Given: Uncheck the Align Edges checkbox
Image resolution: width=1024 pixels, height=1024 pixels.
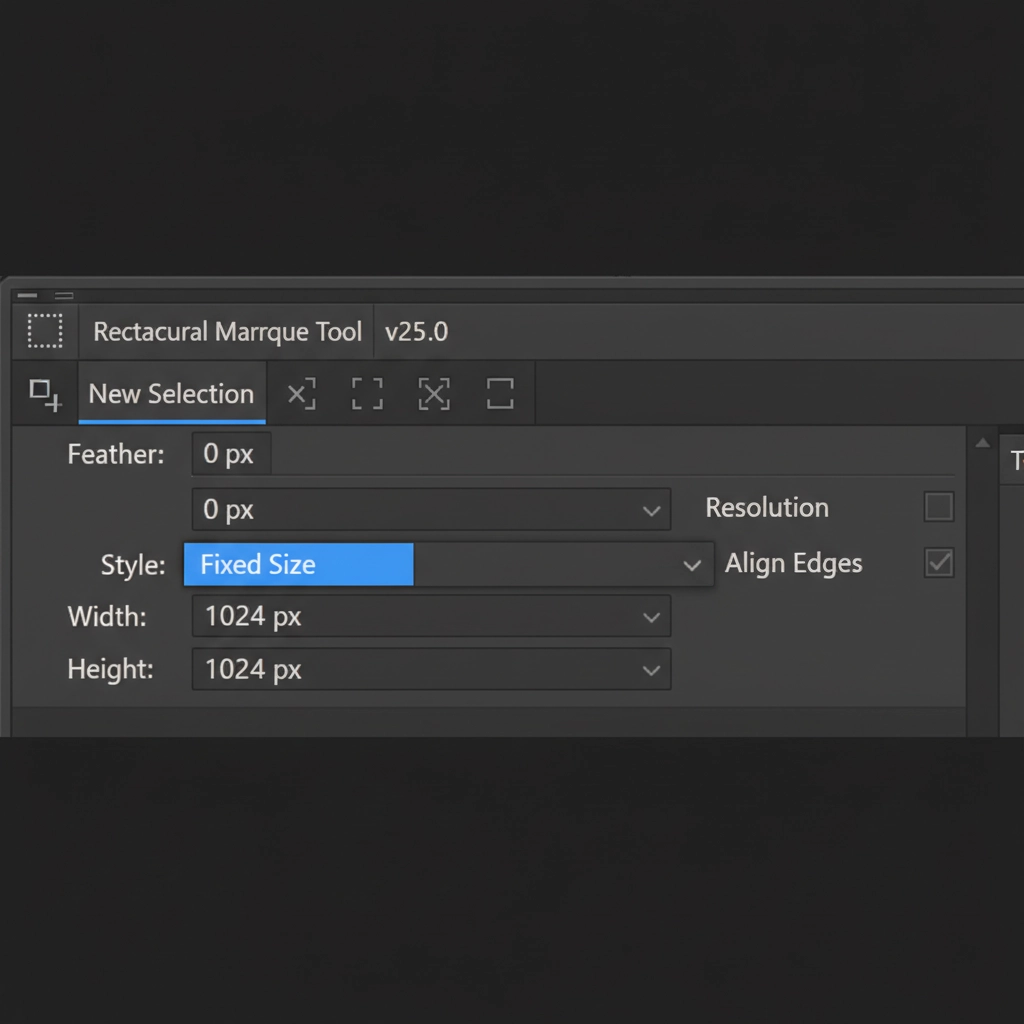Looking at the screenshot, I should coord(938,563).
